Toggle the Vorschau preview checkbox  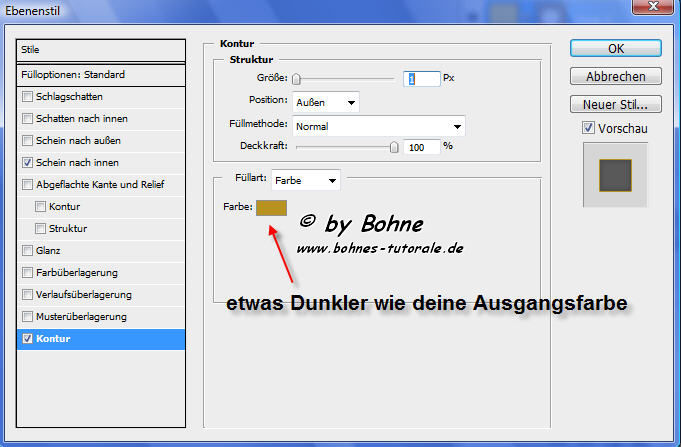[588, 128]
